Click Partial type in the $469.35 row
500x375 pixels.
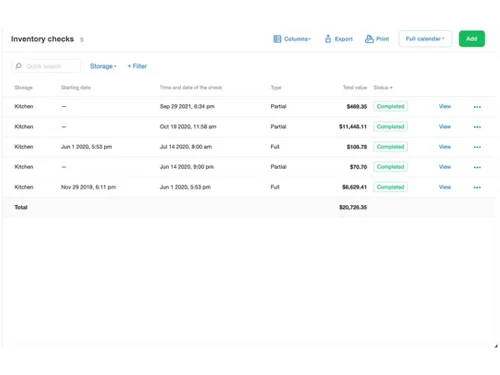278,106
